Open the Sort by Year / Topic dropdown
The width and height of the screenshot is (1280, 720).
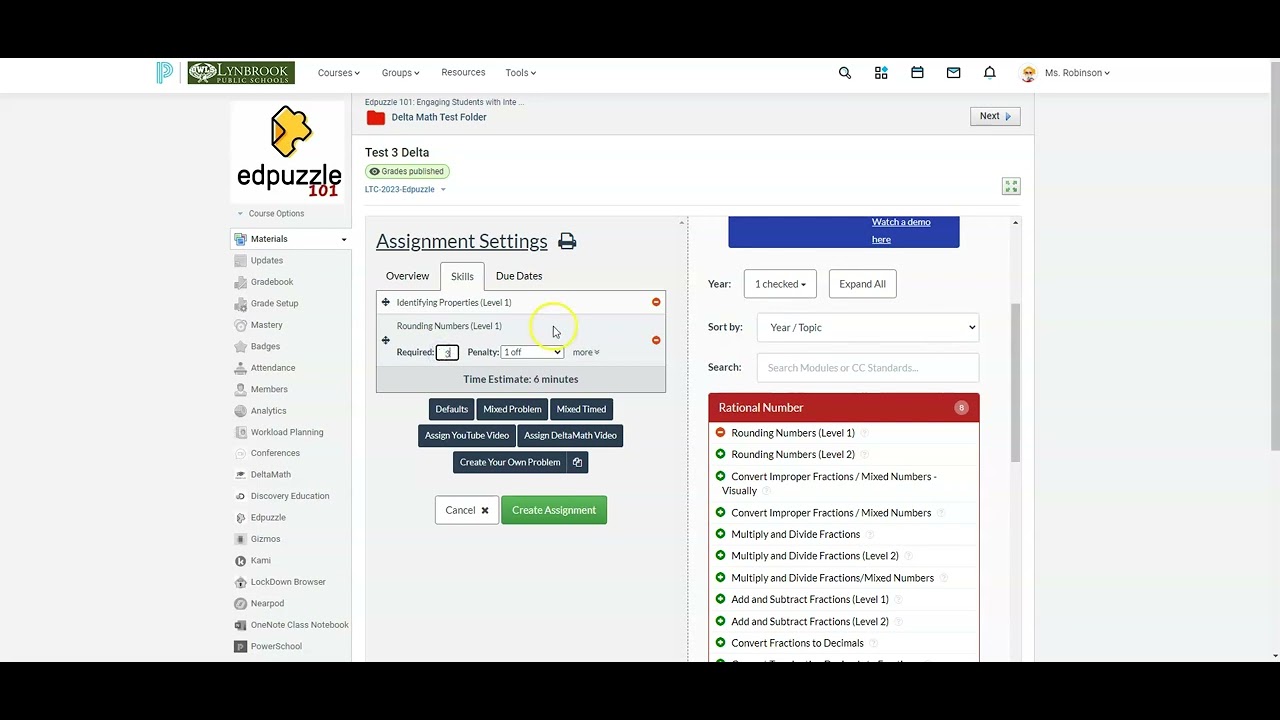[868, 327]
